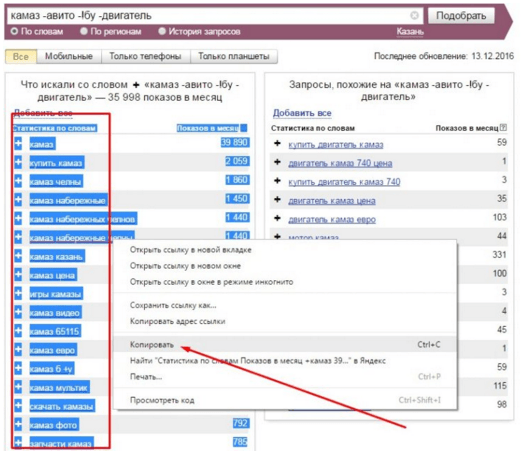Click the 'Подобрать' button
This screenshot has width=528, height=471.
pyautogui.click(x=461, y=16)
